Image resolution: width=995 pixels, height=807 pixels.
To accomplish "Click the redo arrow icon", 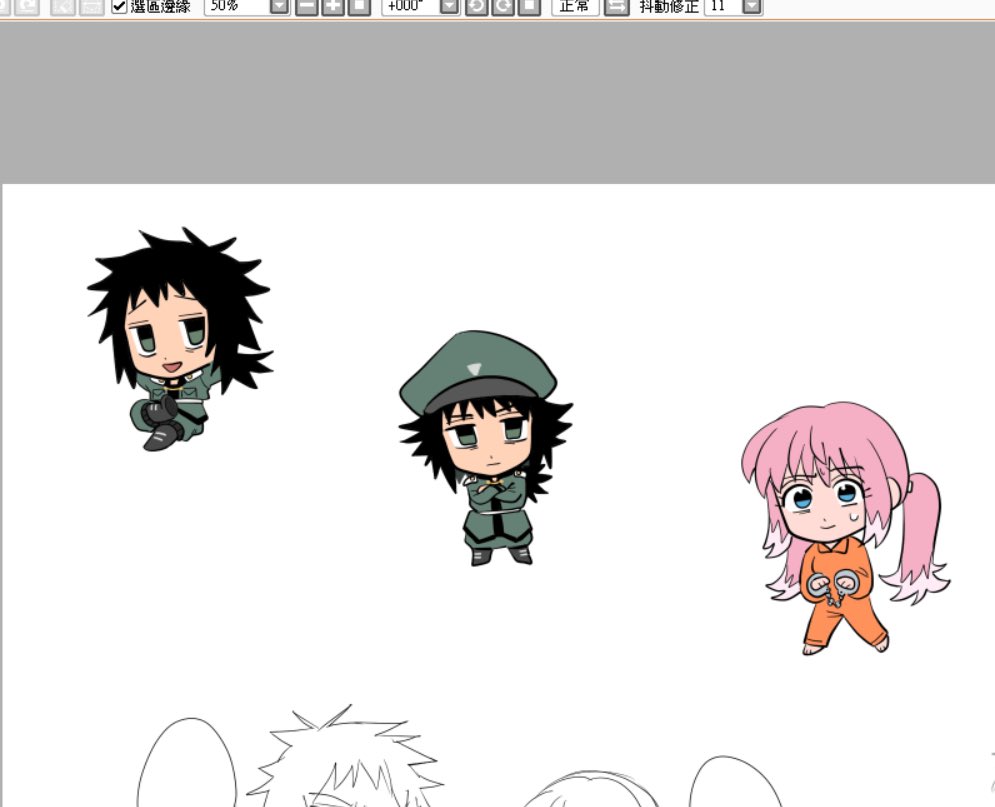I will point(27,6).
